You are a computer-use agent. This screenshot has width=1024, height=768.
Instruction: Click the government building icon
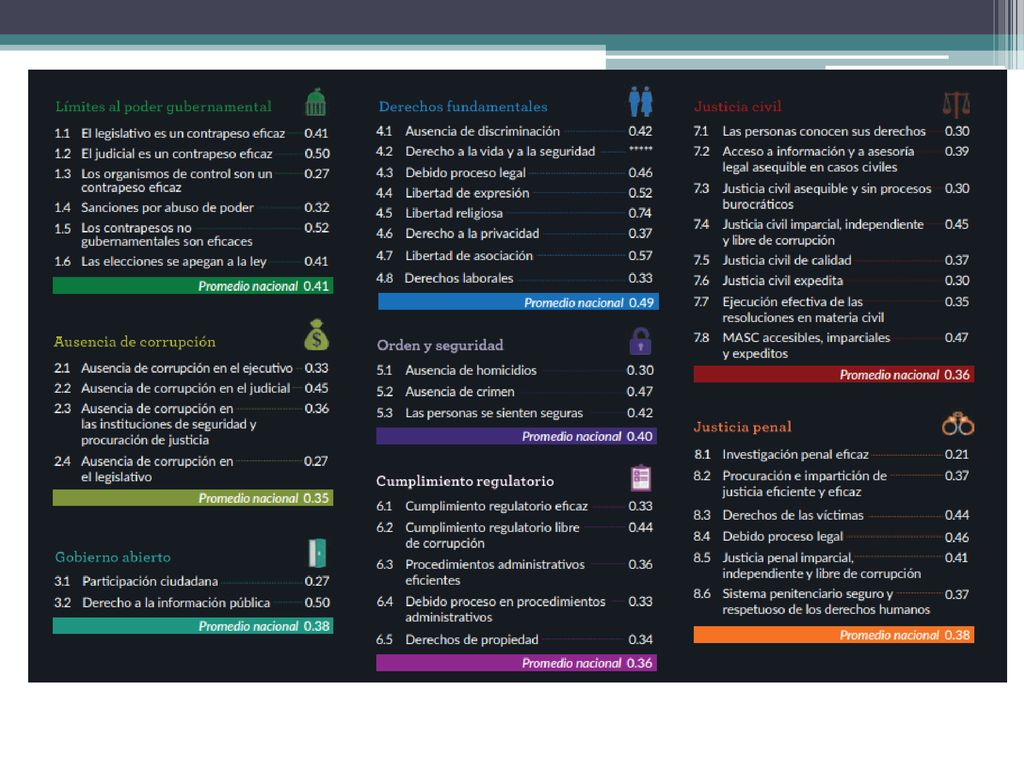pyautogui.click(x=315, y=103)
